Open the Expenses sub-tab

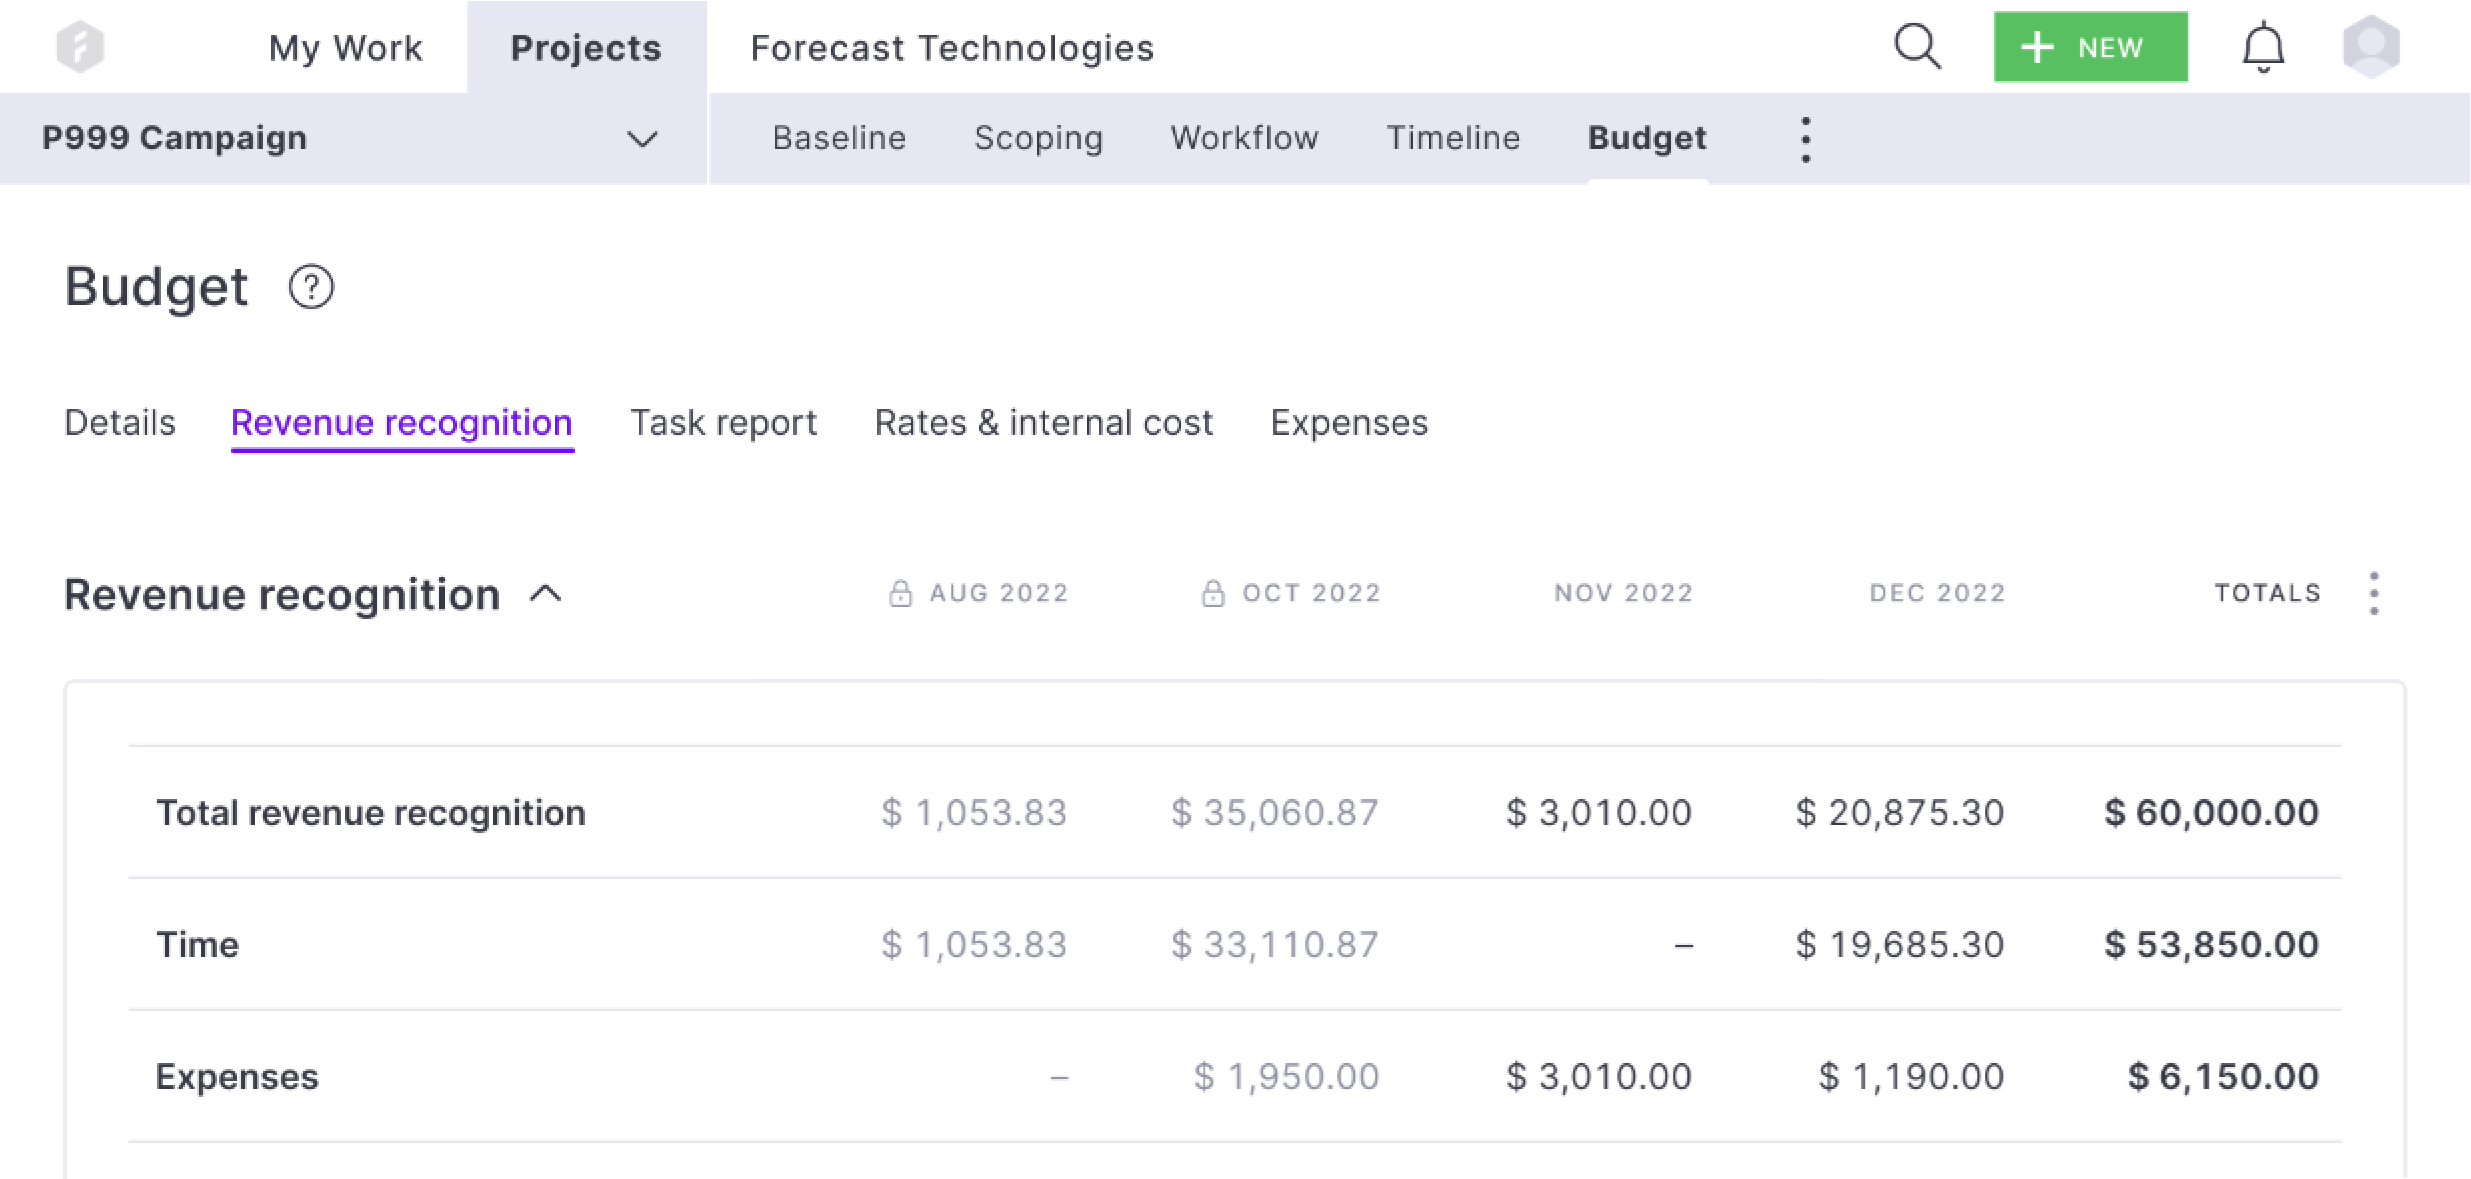(x=1349, y=422)
